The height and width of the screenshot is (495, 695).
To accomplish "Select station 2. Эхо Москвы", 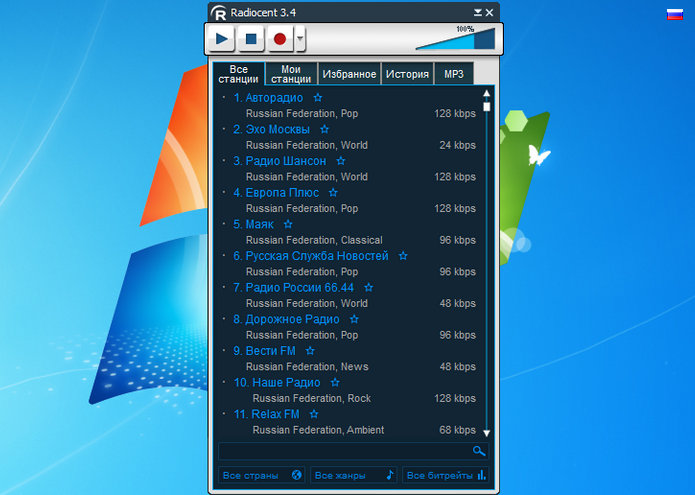I will 271,129.
